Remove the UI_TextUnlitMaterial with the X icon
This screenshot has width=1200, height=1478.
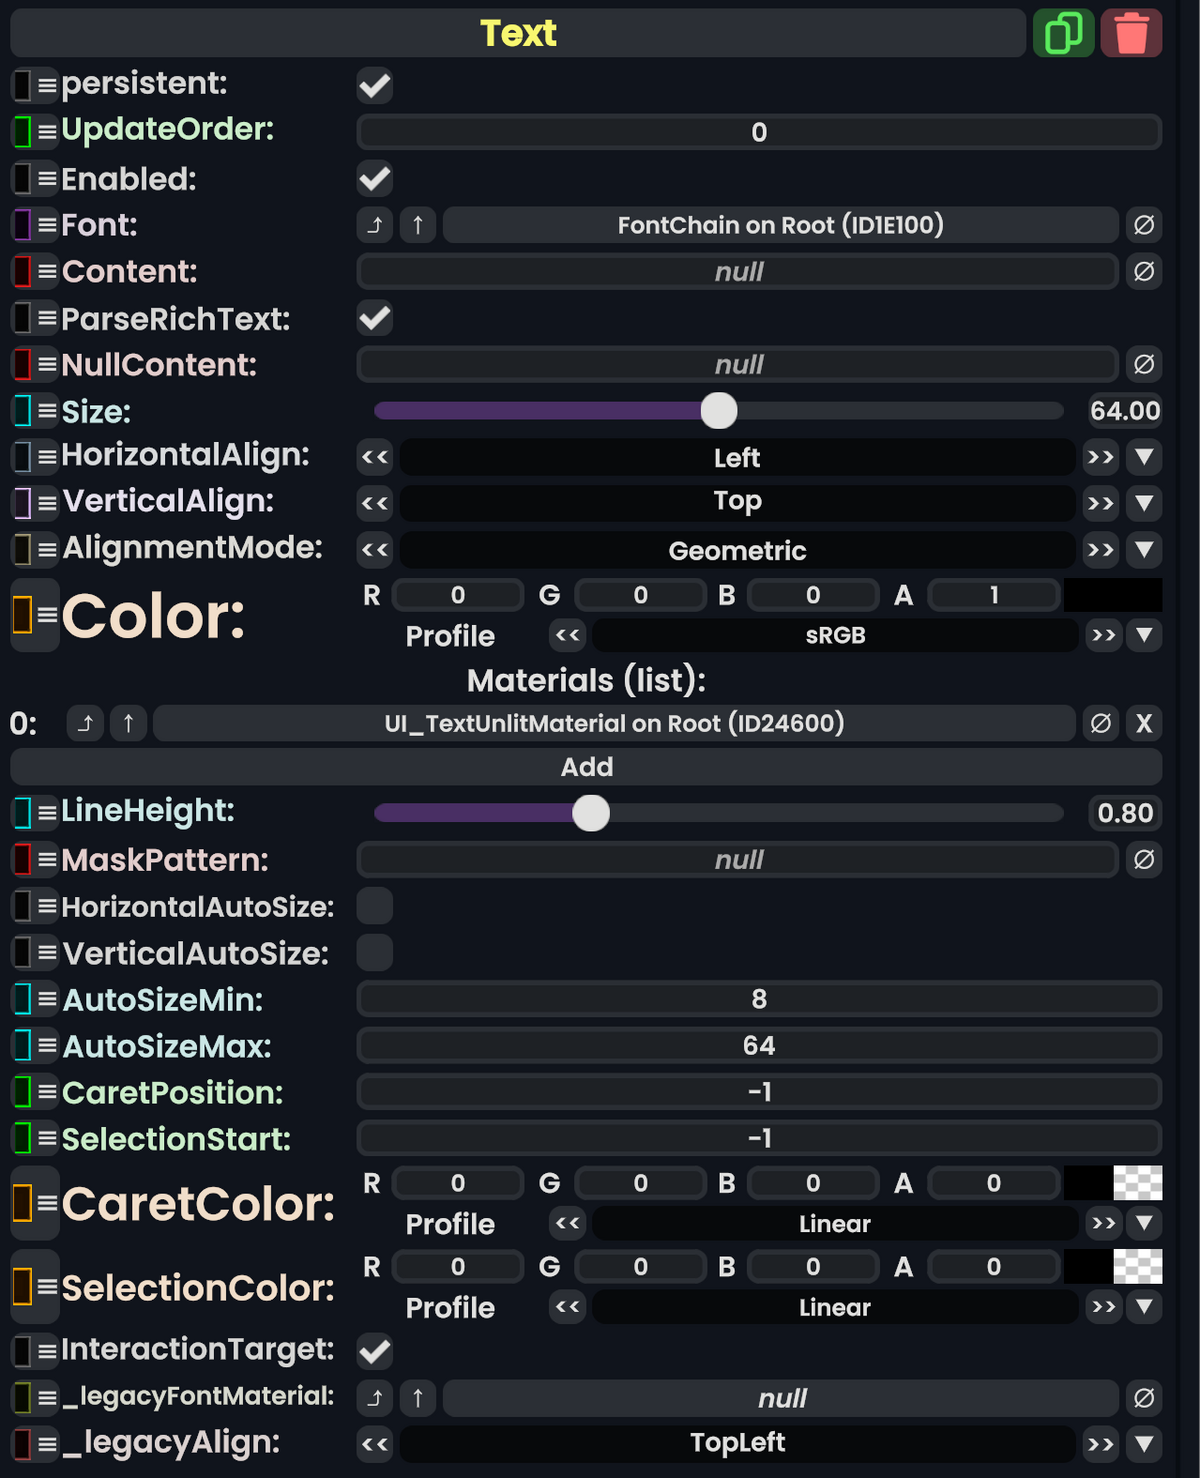coord(1144,723)
